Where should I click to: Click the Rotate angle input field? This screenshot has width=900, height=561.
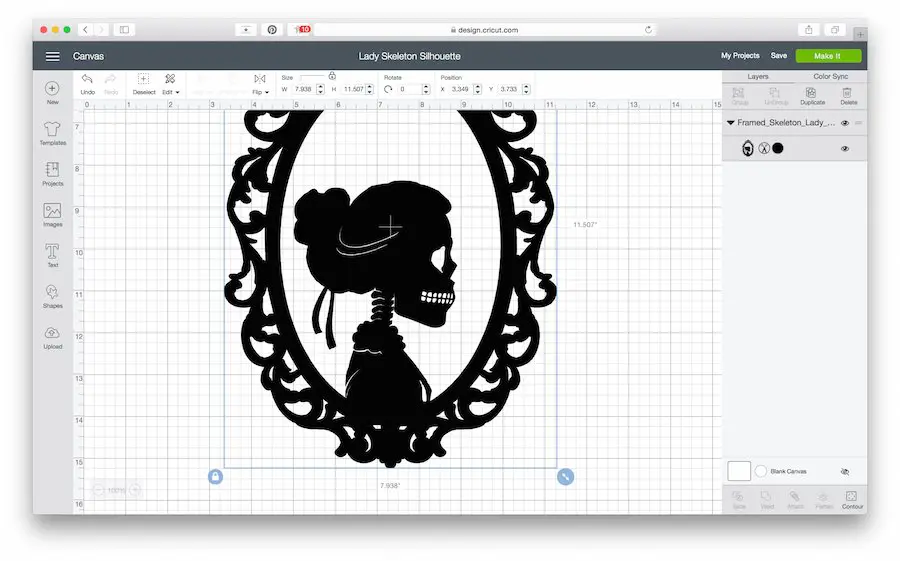(x=409, y=89)
